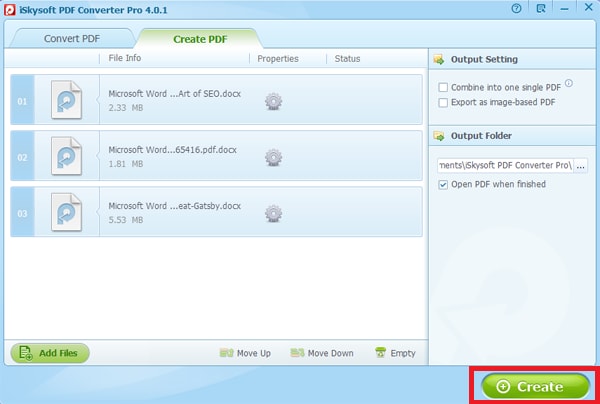Click the File Info column header
The width and height of the screenshot is (600, 404).
click(125, 58)
